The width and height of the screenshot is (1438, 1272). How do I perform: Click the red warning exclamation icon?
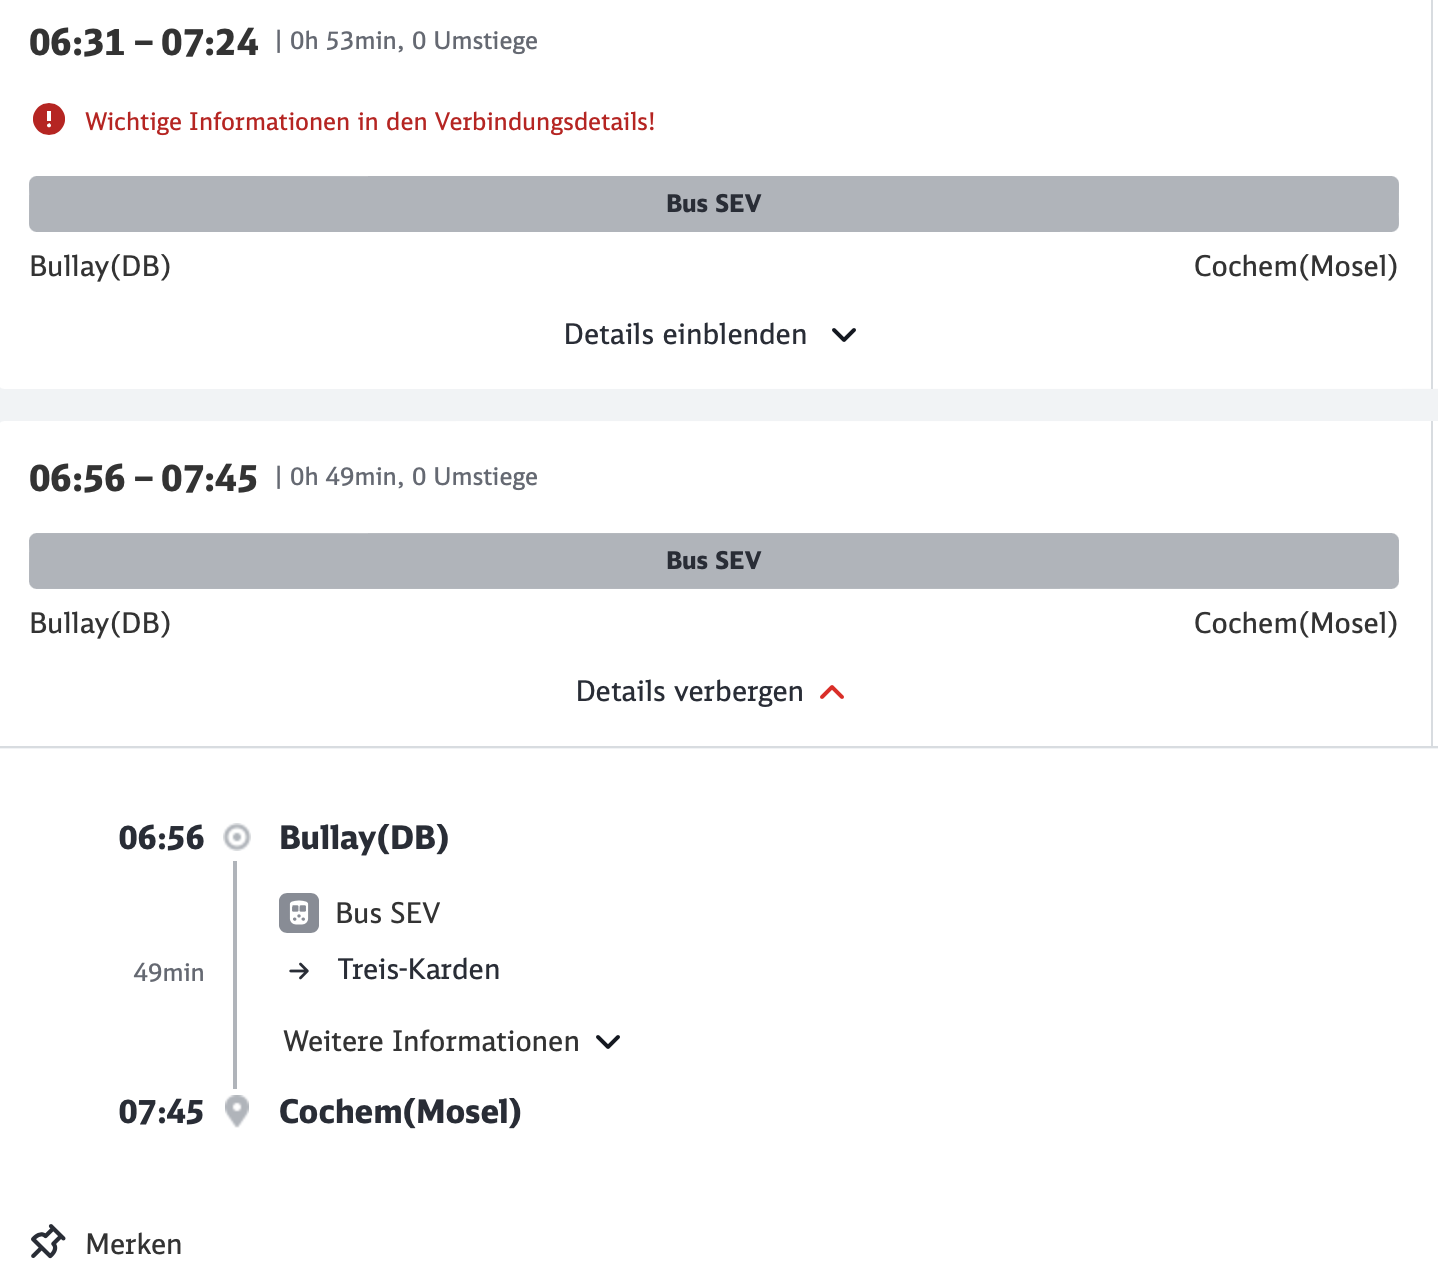49,120
